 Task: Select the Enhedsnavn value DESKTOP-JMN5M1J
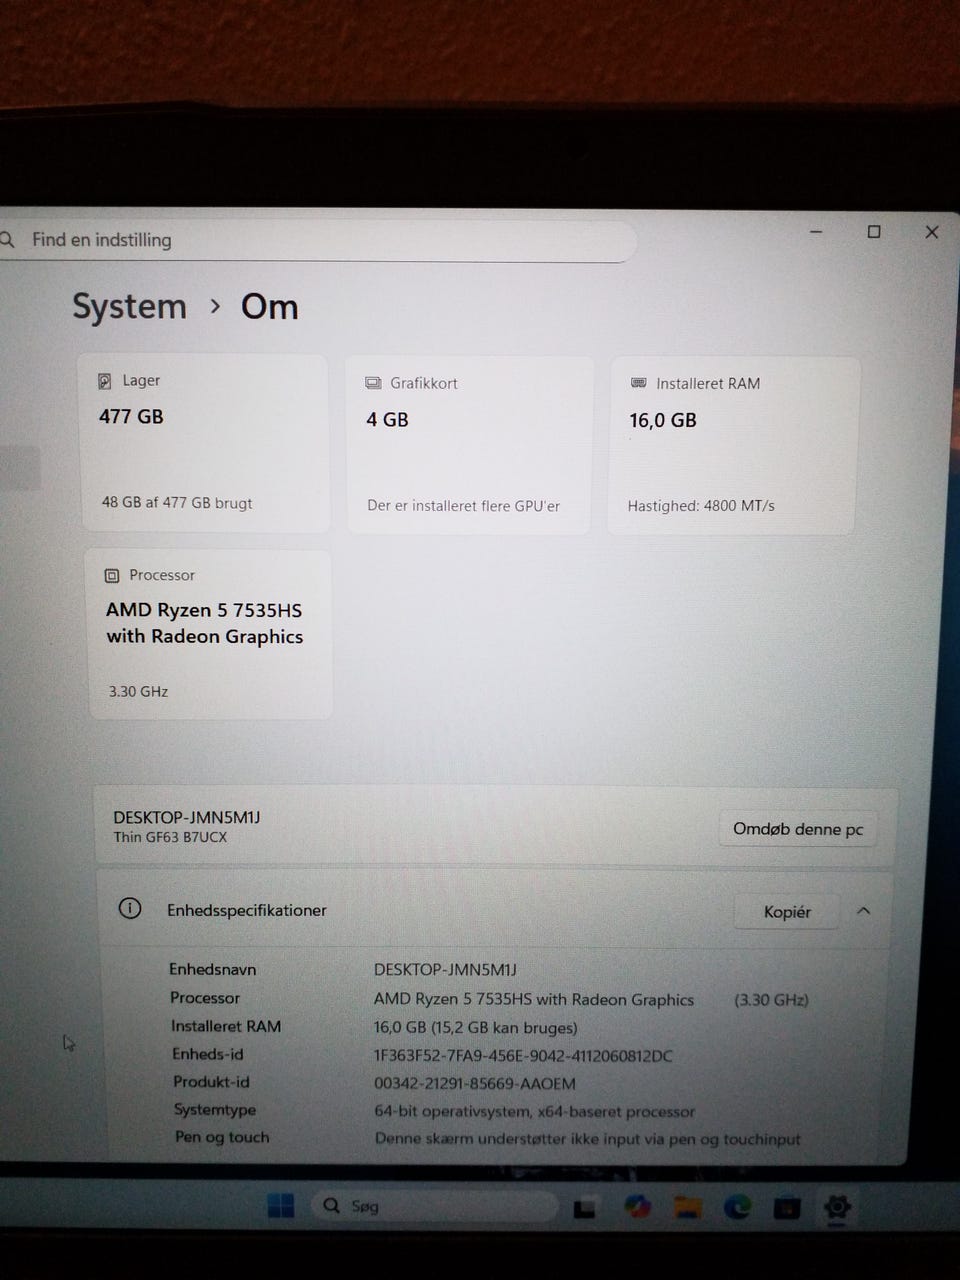tap(445, 970)
